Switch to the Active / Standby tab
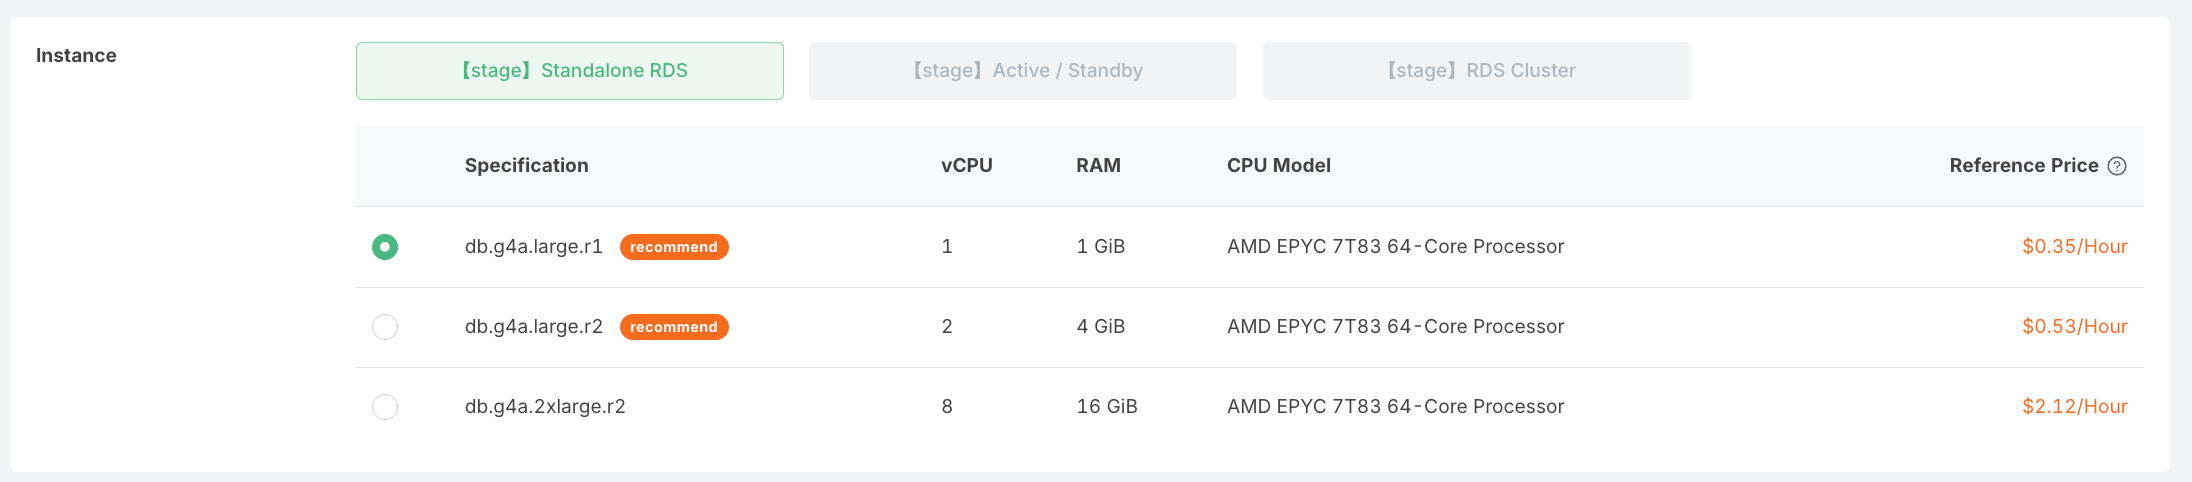The height and width of the screenshot is (482, 2192). (x=1023, y=71)
